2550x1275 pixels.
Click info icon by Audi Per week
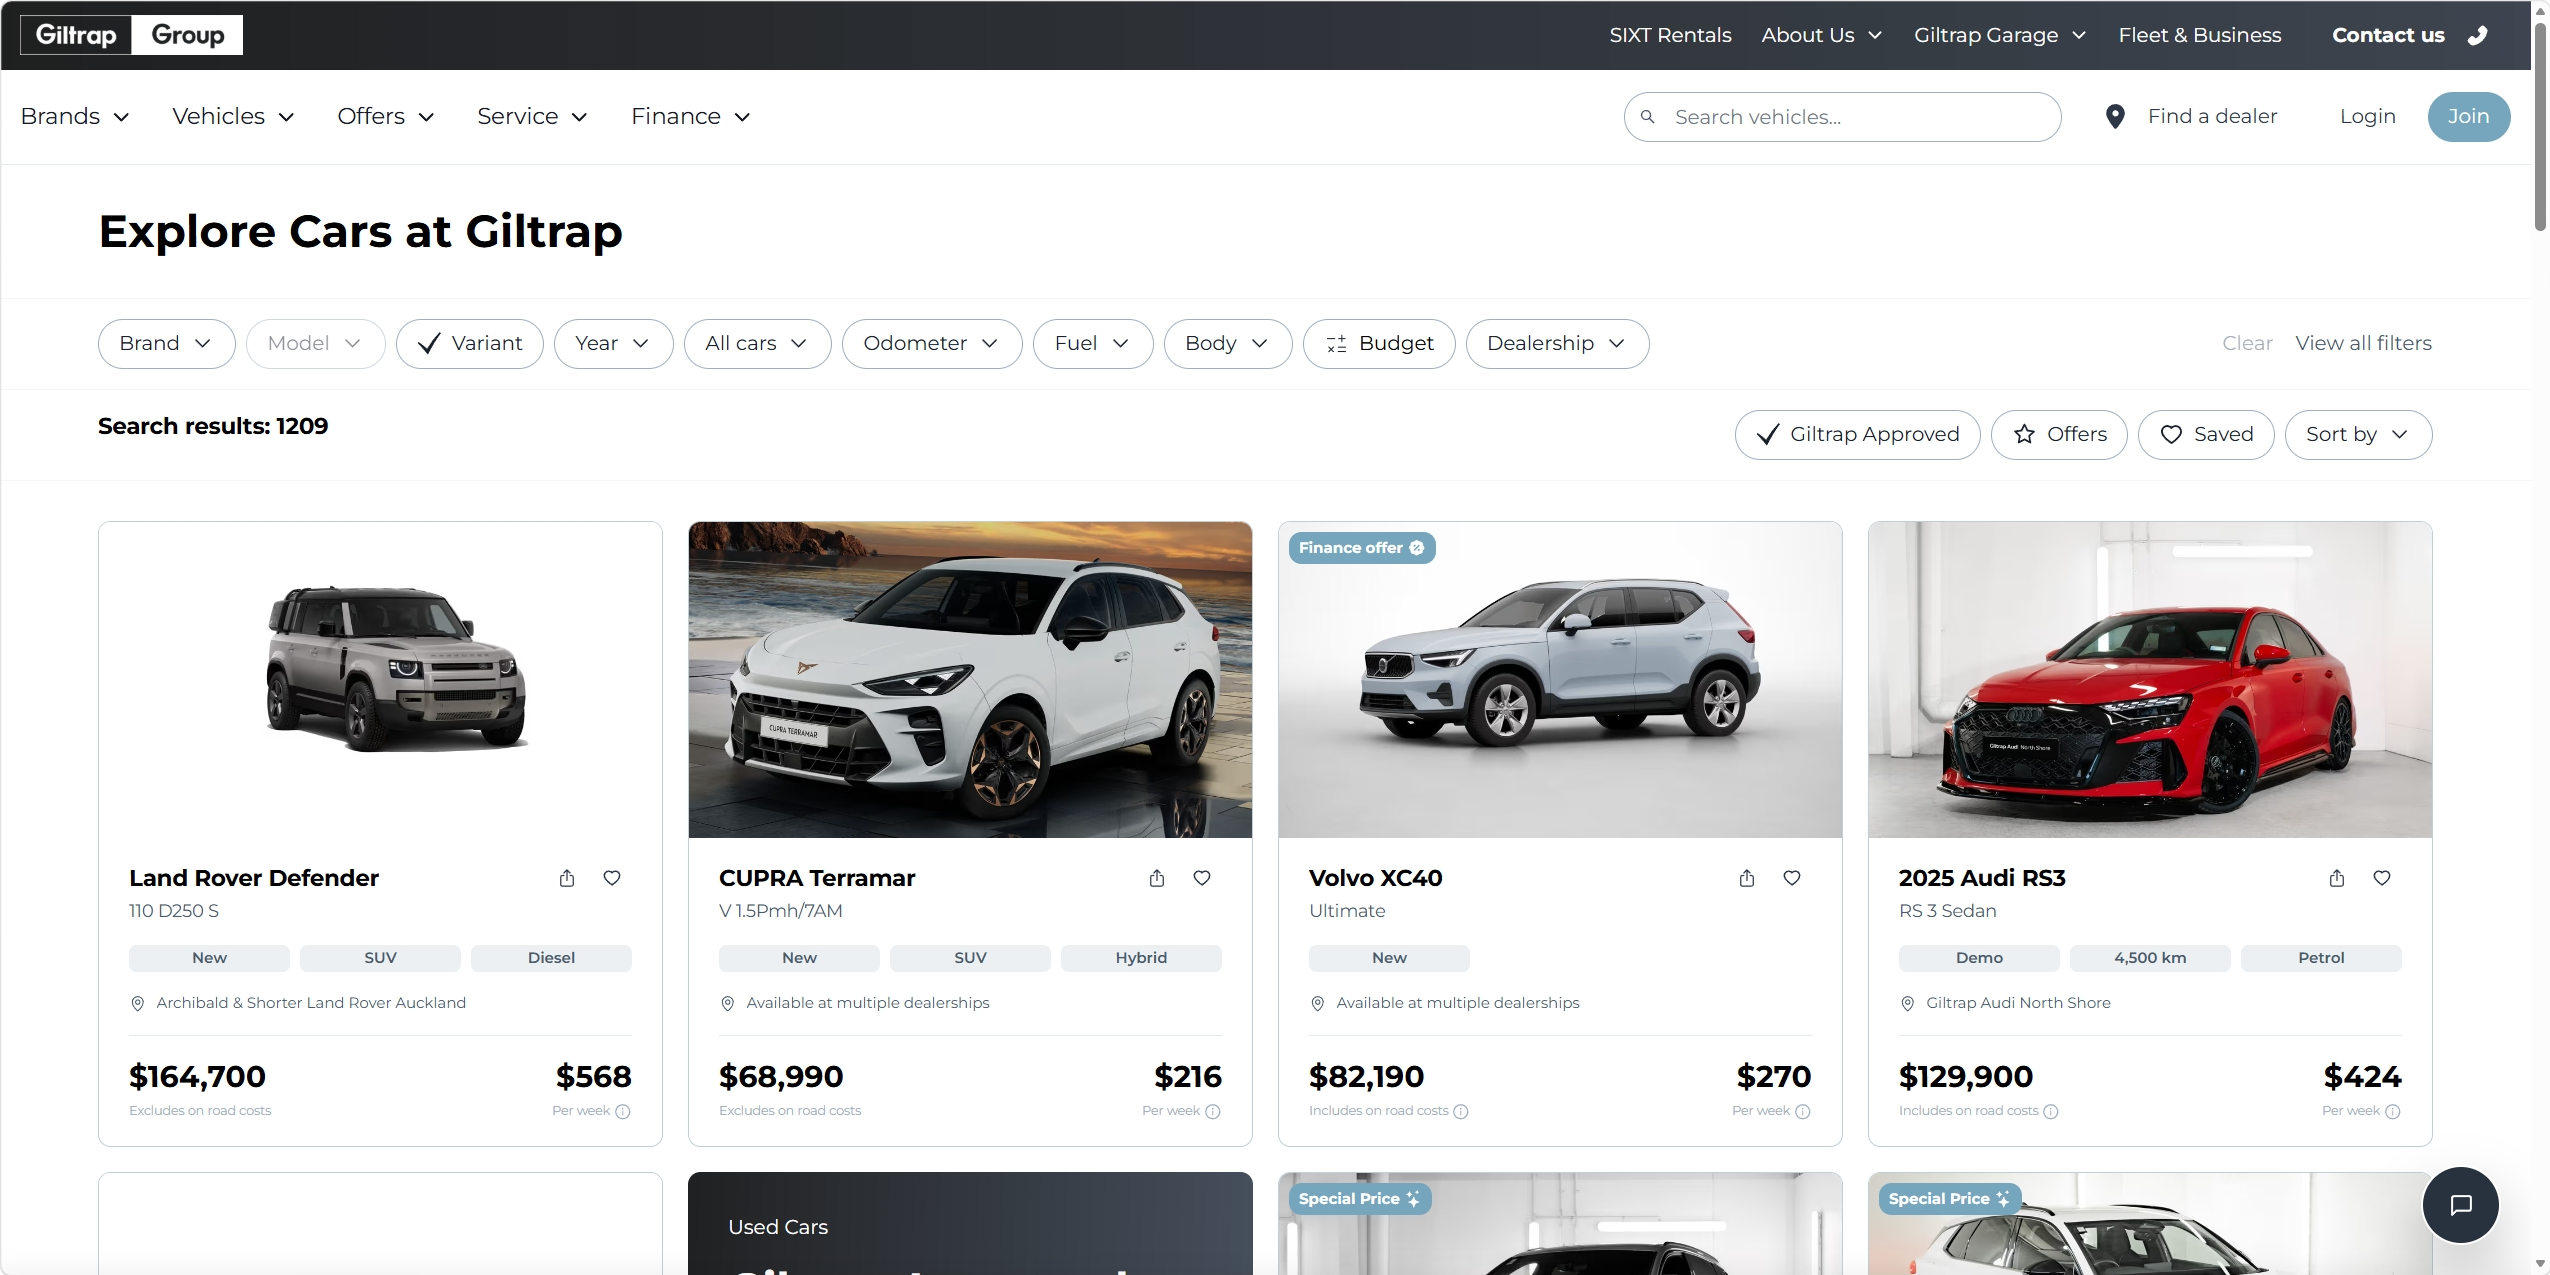pyautogui.click(x=2393, y=1112)
